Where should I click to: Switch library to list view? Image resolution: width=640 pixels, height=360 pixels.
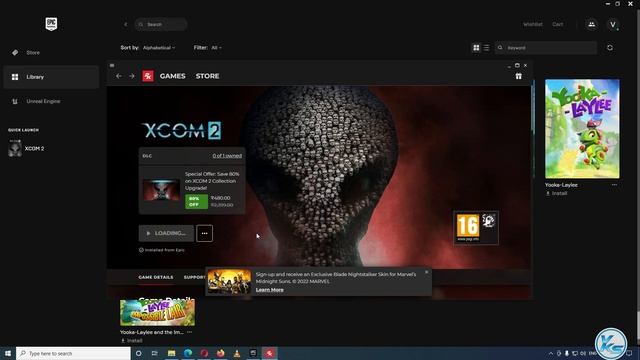click(x=486, y=48)
